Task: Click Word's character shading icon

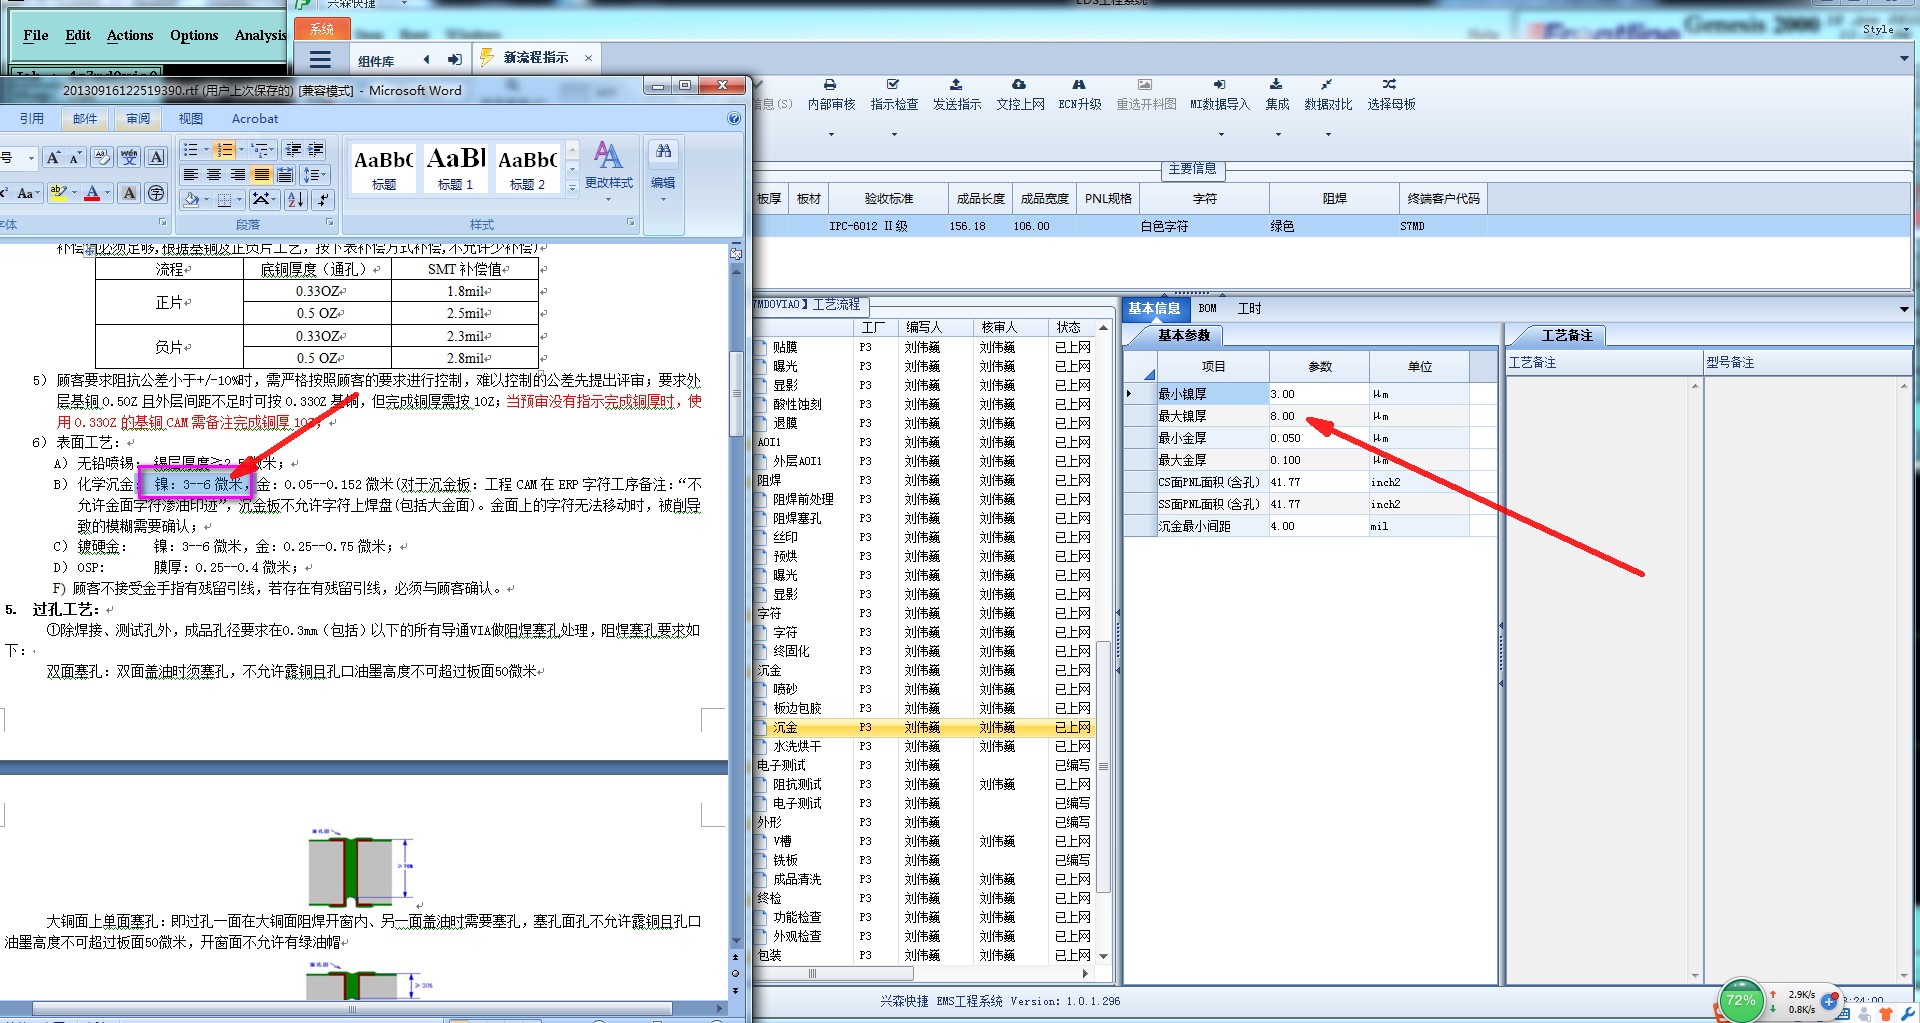Action: 129,193
